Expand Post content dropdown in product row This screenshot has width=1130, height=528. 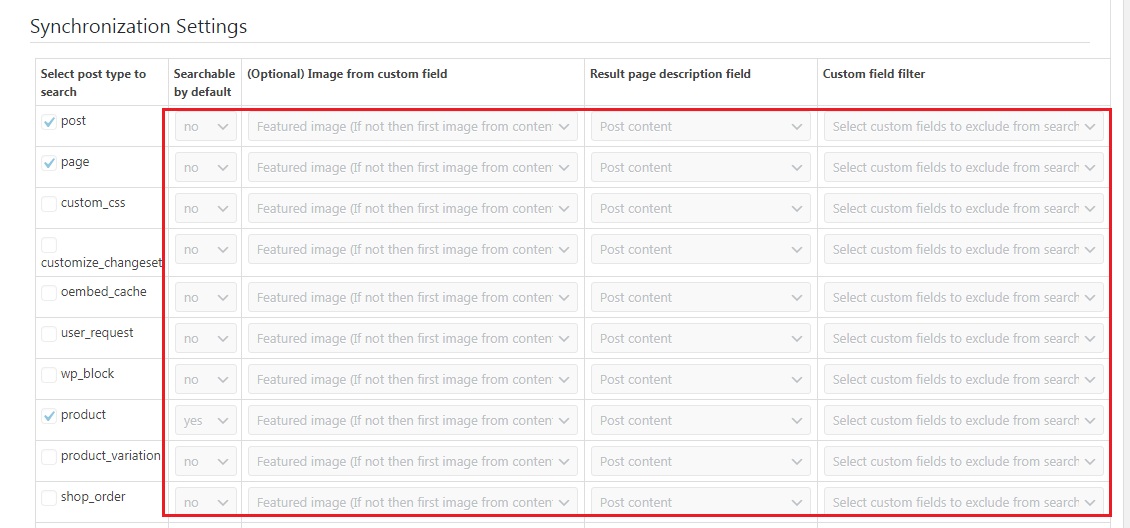pyautogui.click(x=700, y=421)
